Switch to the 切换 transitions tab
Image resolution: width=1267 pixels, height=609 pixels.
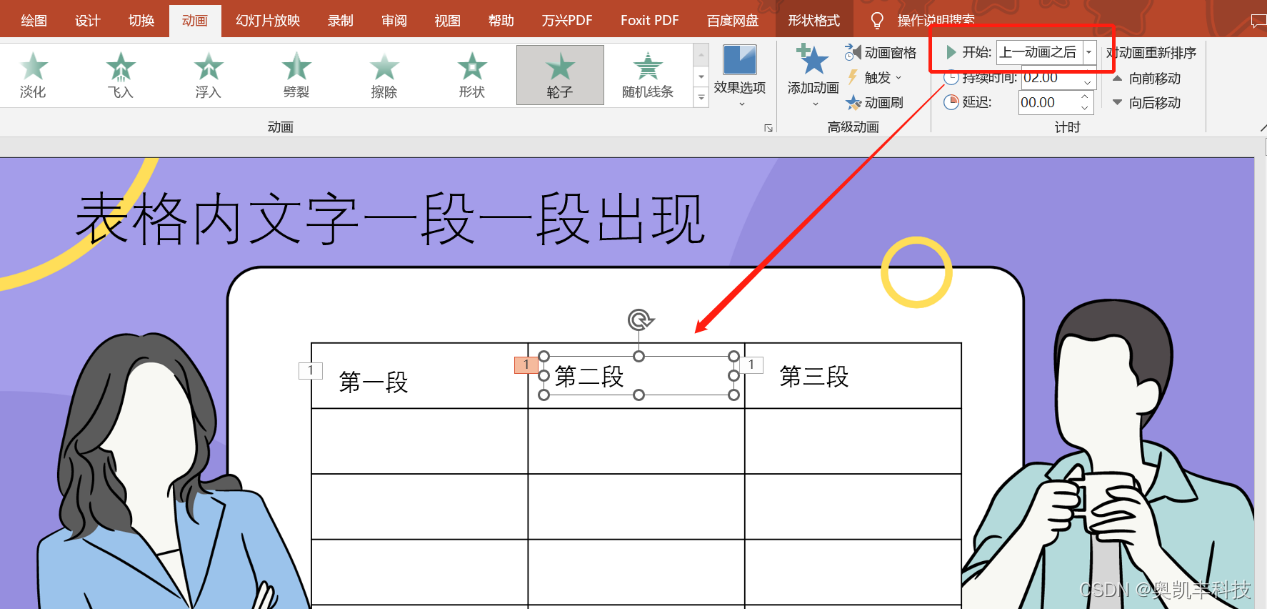pyautogui.click(x=142, y=21)
